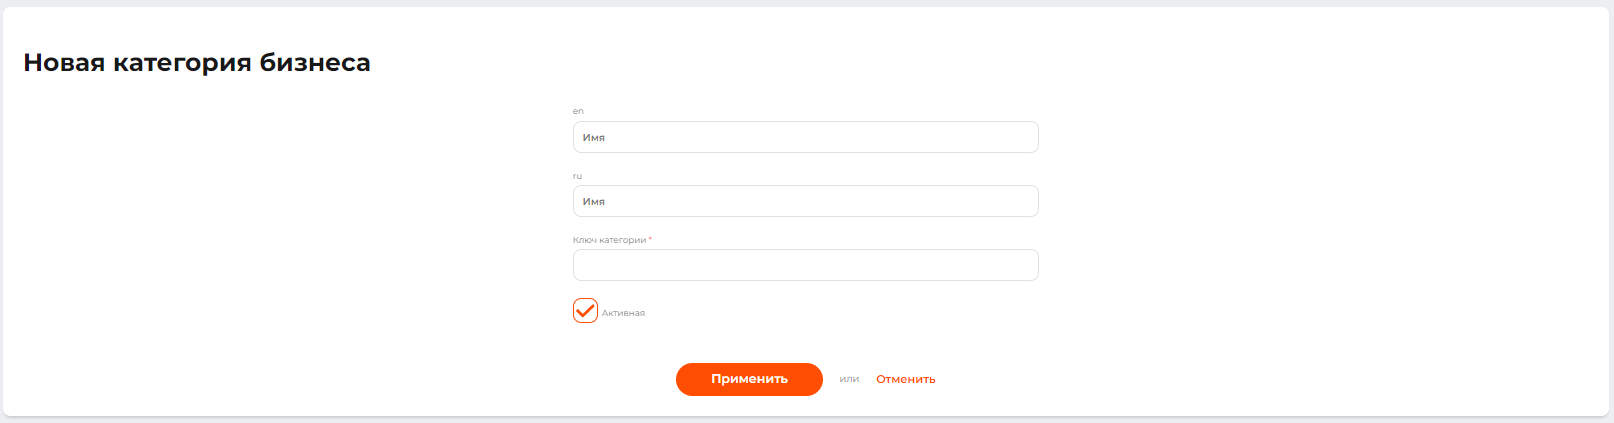
Task: Click the Отменить link
Action: point(905,380)
